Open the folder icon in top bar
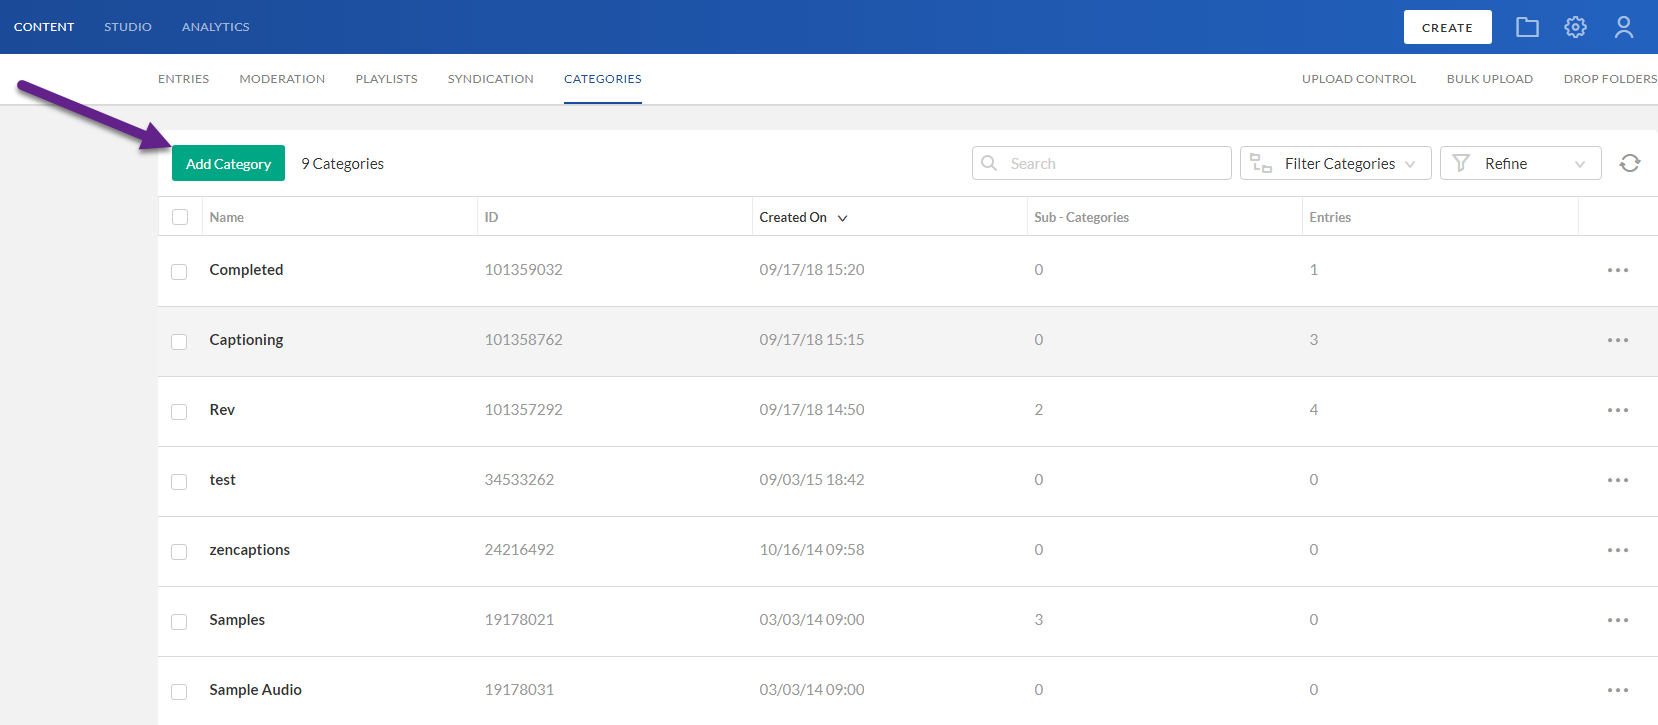1658x725 pixels. [1527, 27]
